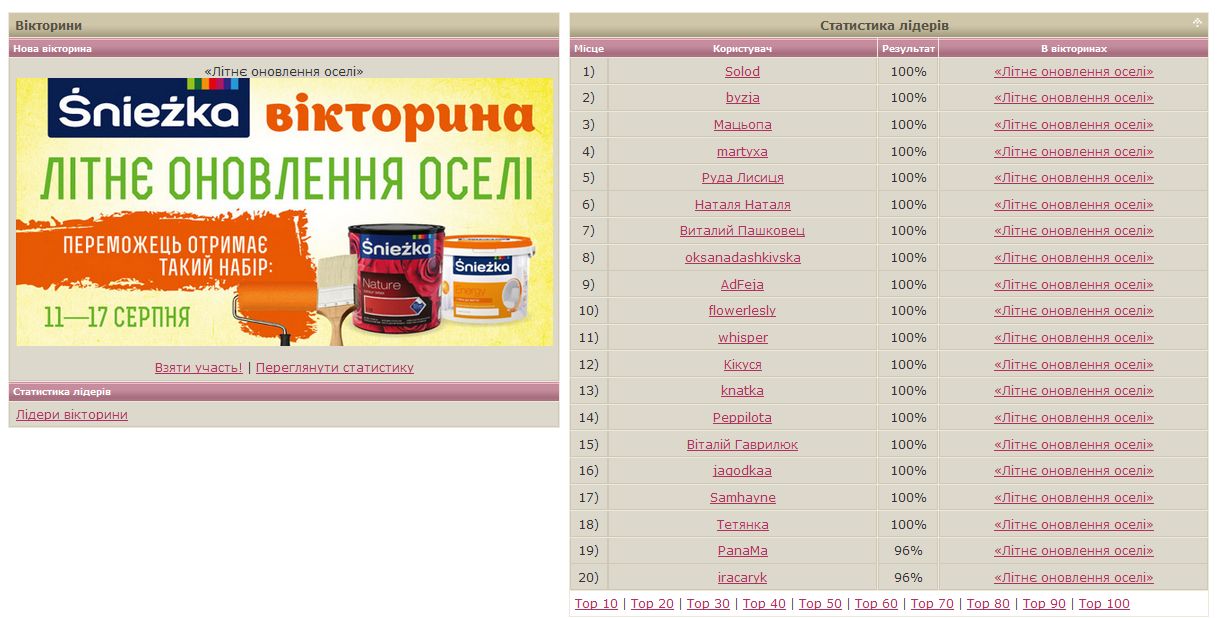The height and width of the screenshot is (618, 1217).
Task: Open quiz link in Solod's row
Action: pos(1073,71)
